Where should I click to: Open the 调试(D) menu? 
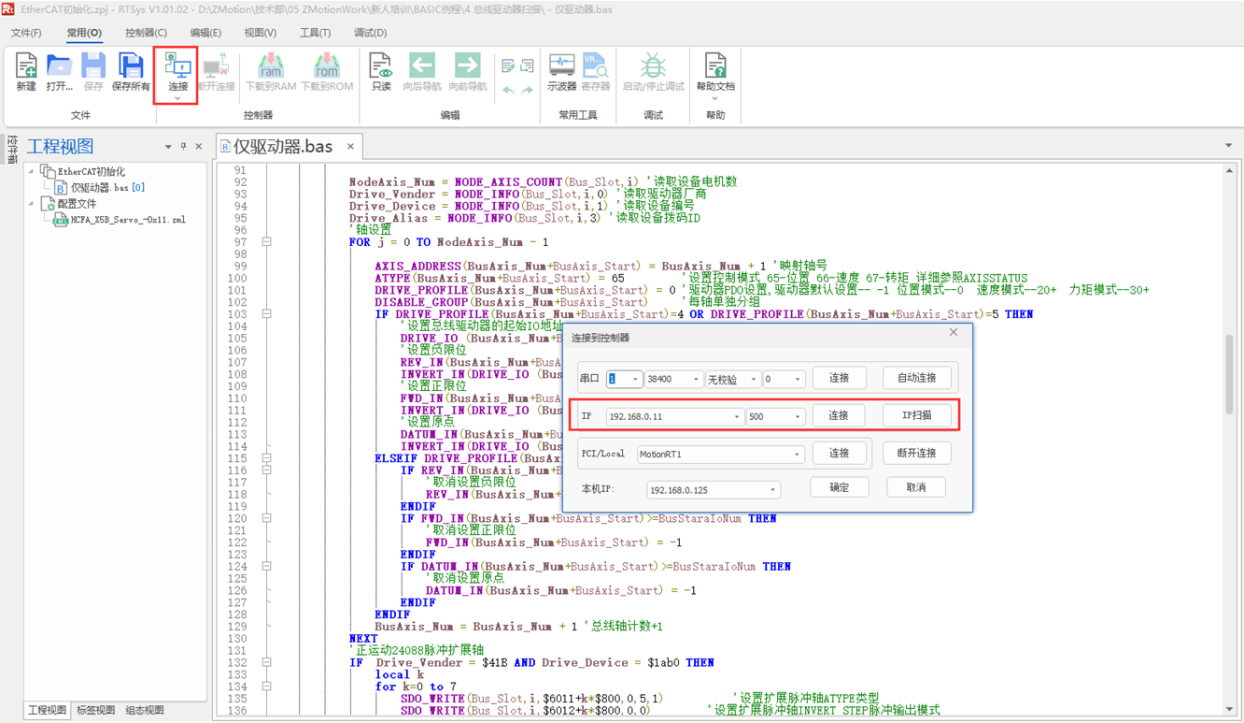tap(370, 32)
